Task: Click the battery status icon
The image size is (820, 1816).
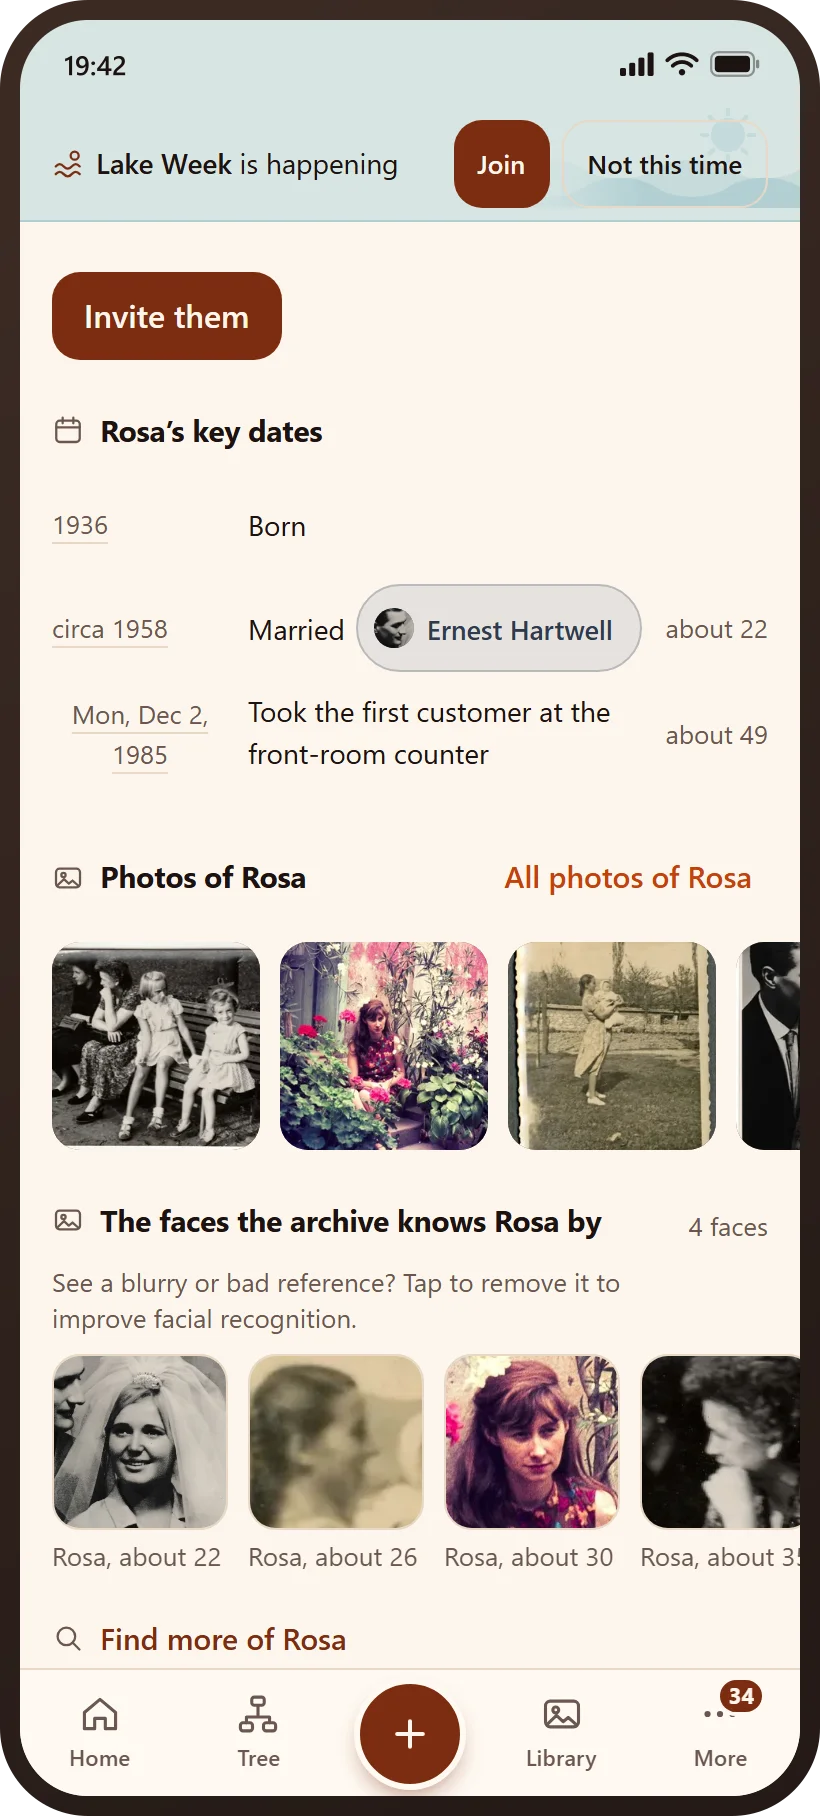Action: tap(735, 65)
